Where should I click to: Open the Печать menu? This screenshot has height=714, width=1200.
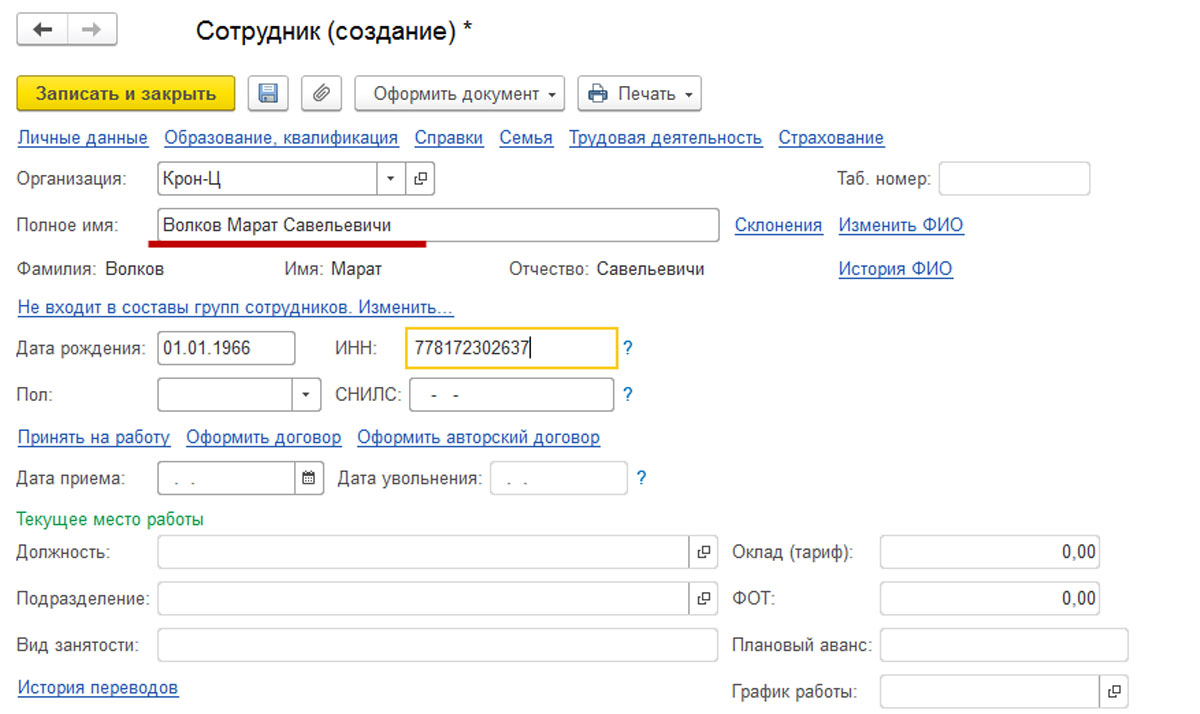coord(641,94)
